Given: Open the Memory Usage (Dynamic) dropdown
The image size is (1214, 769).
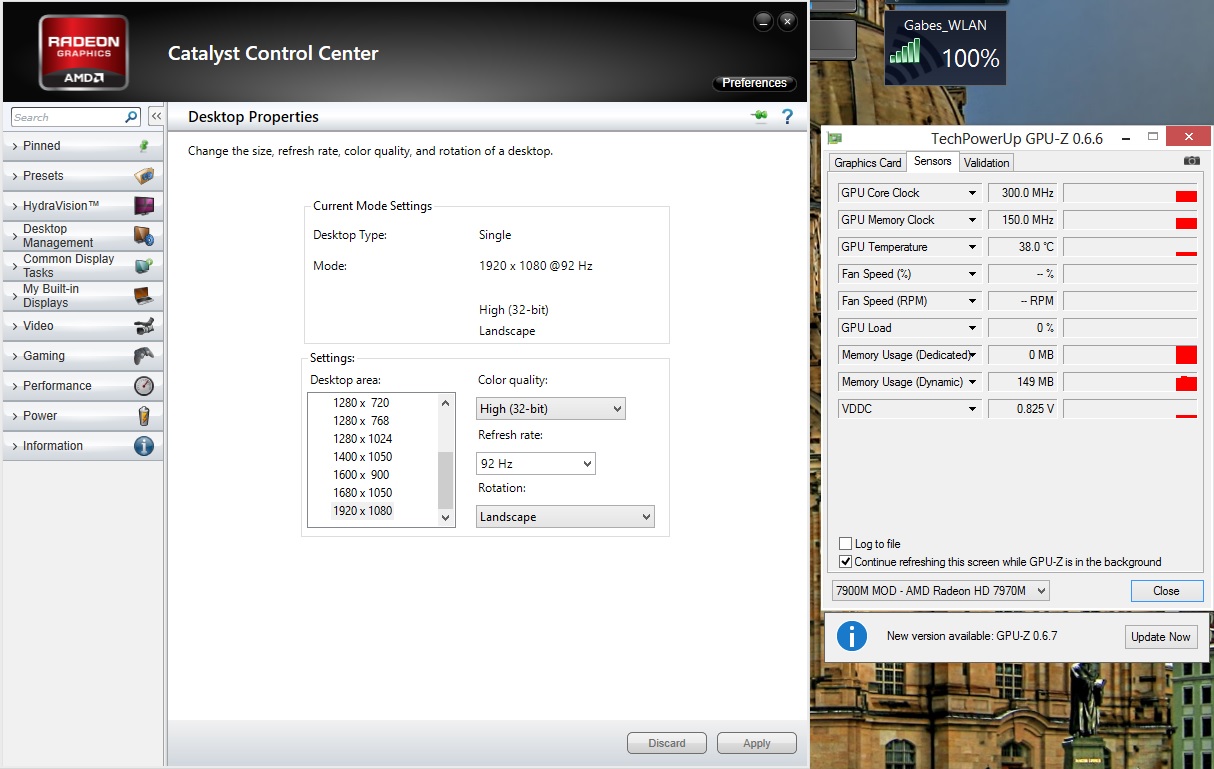Looking at the screenshot, I should pos(971,382).
